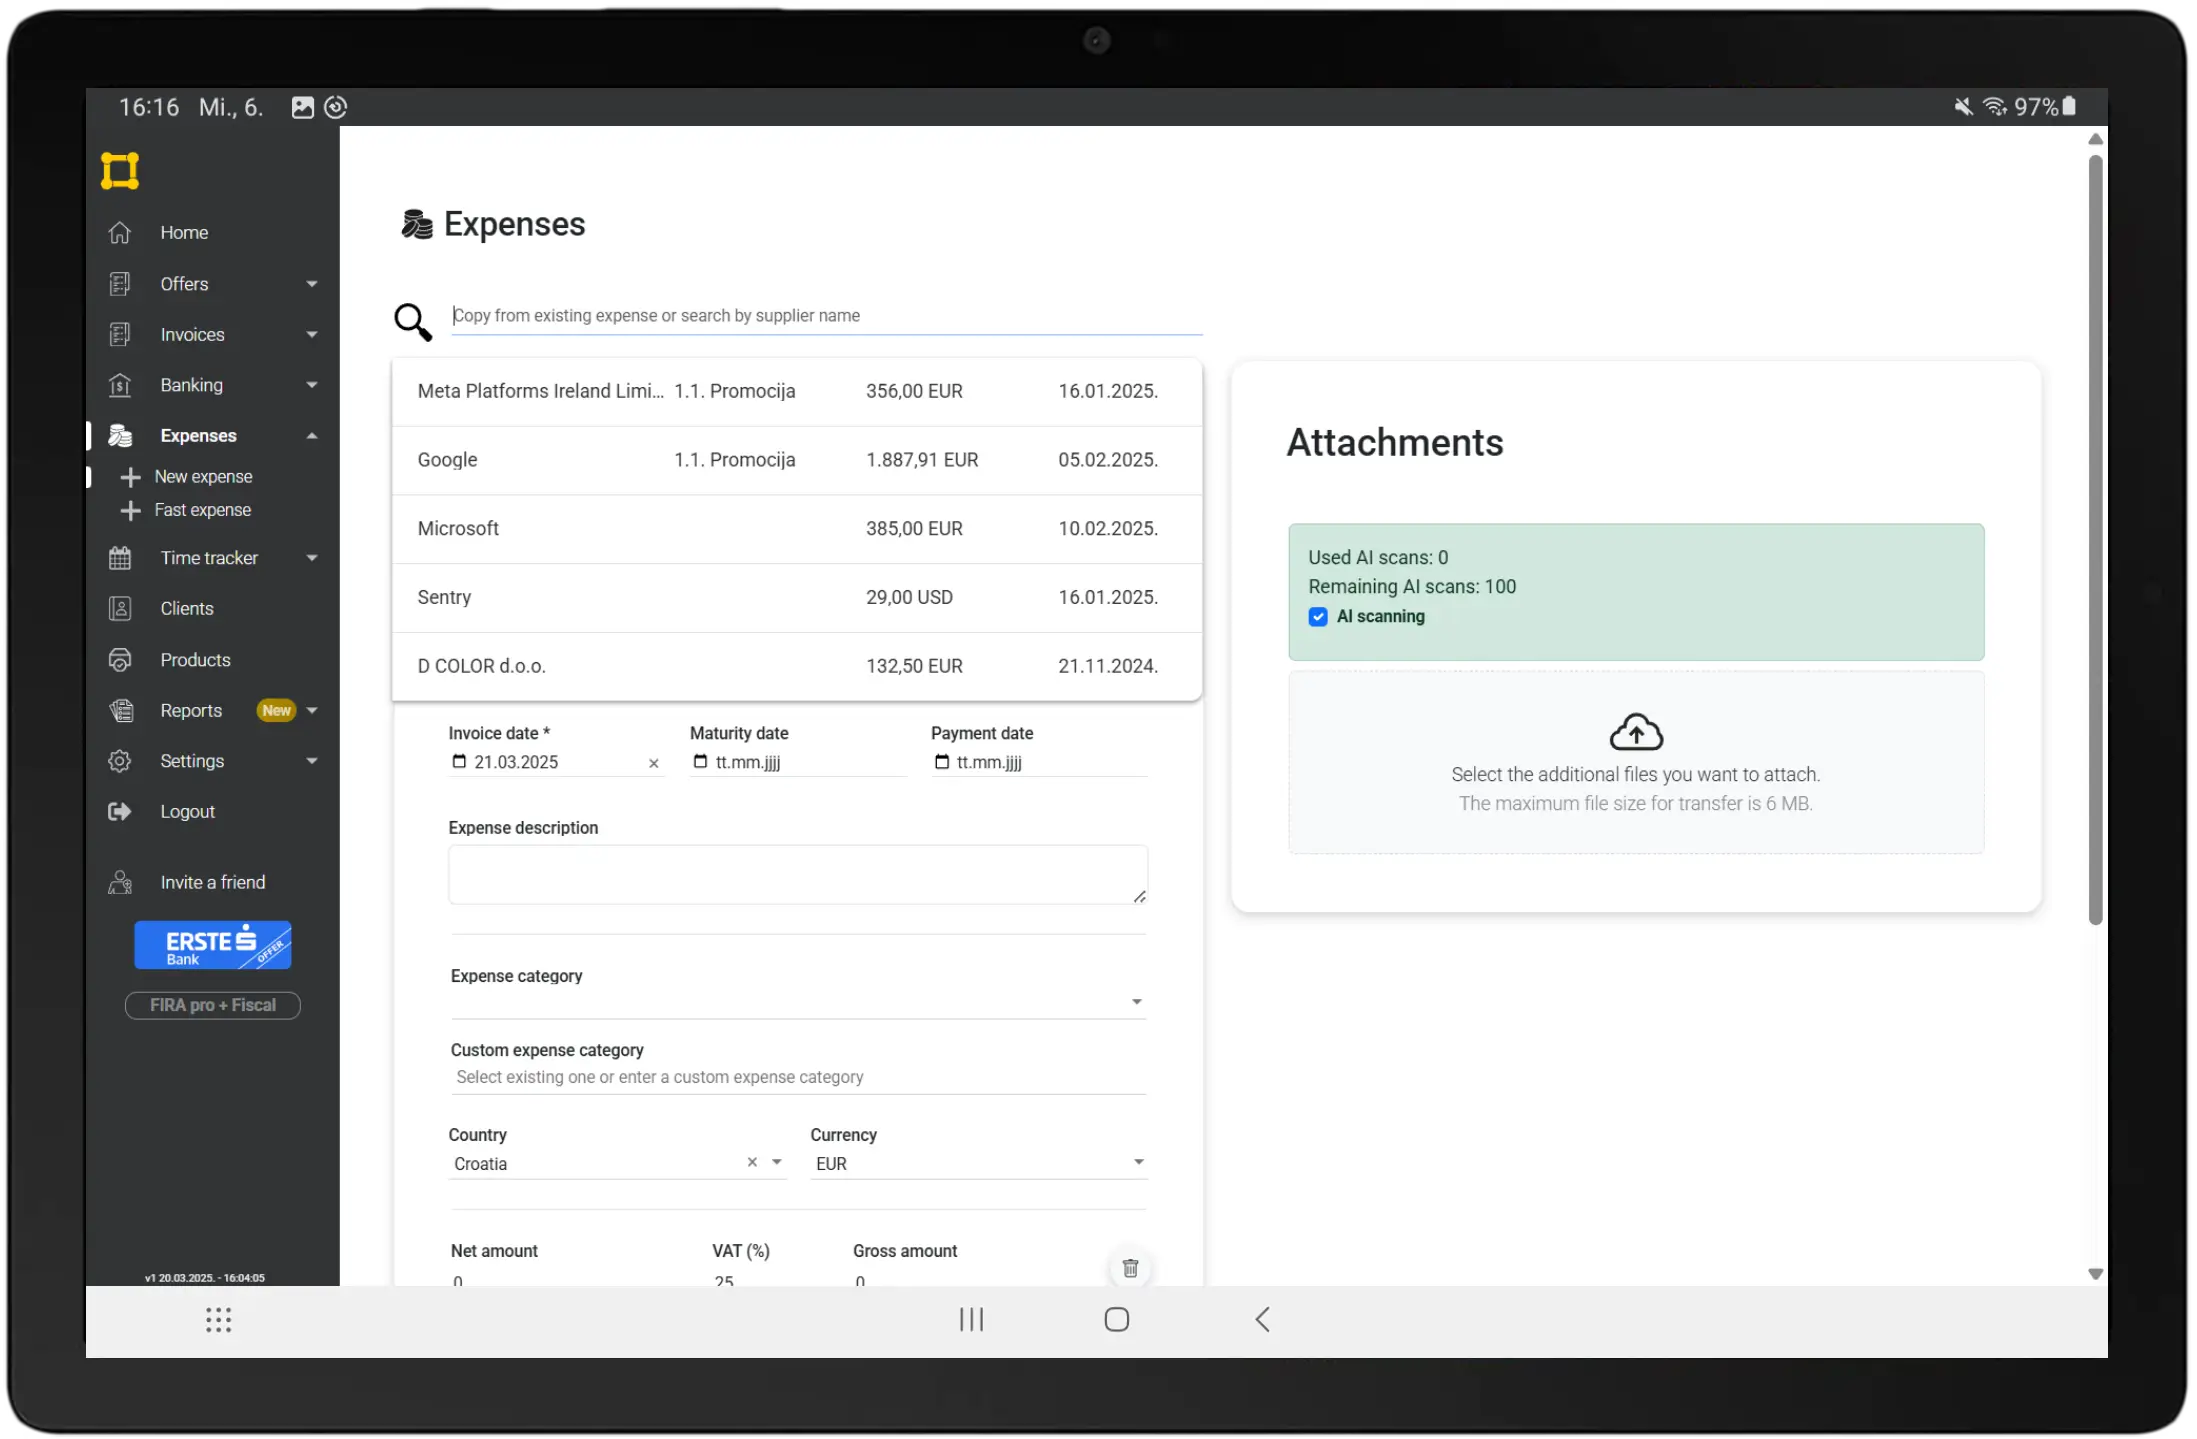Image resolution: width=2197 pixels, height=1439 pixels.
Task: Open Home menu item
Action: pos(184,233)
